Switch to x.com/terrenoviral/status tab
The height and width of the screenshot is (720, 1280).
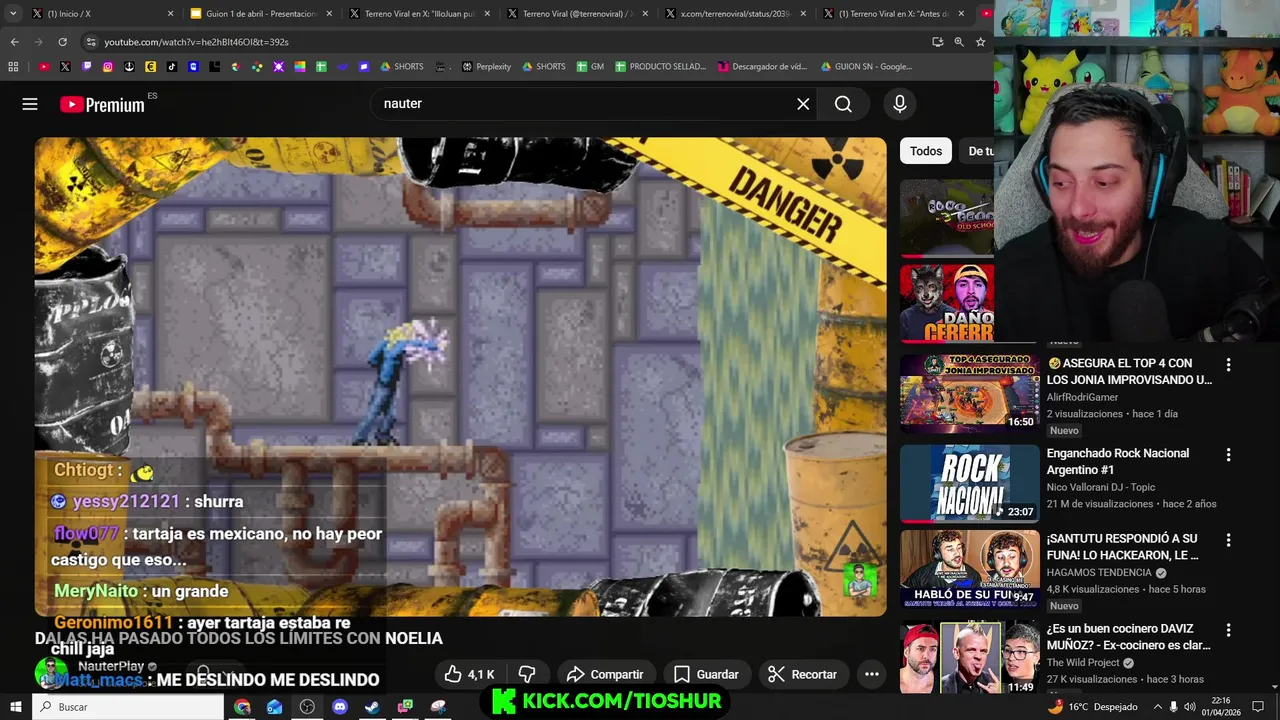(x=734, y=14)
